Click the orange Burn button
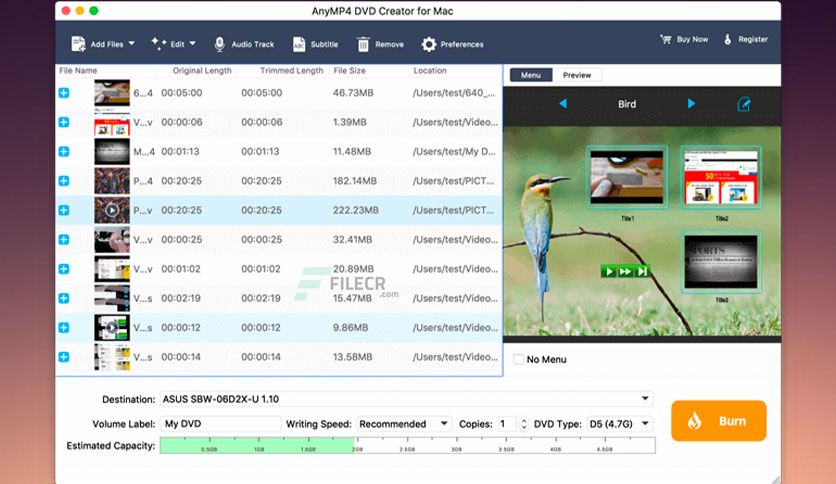 [x=719, y=421]
